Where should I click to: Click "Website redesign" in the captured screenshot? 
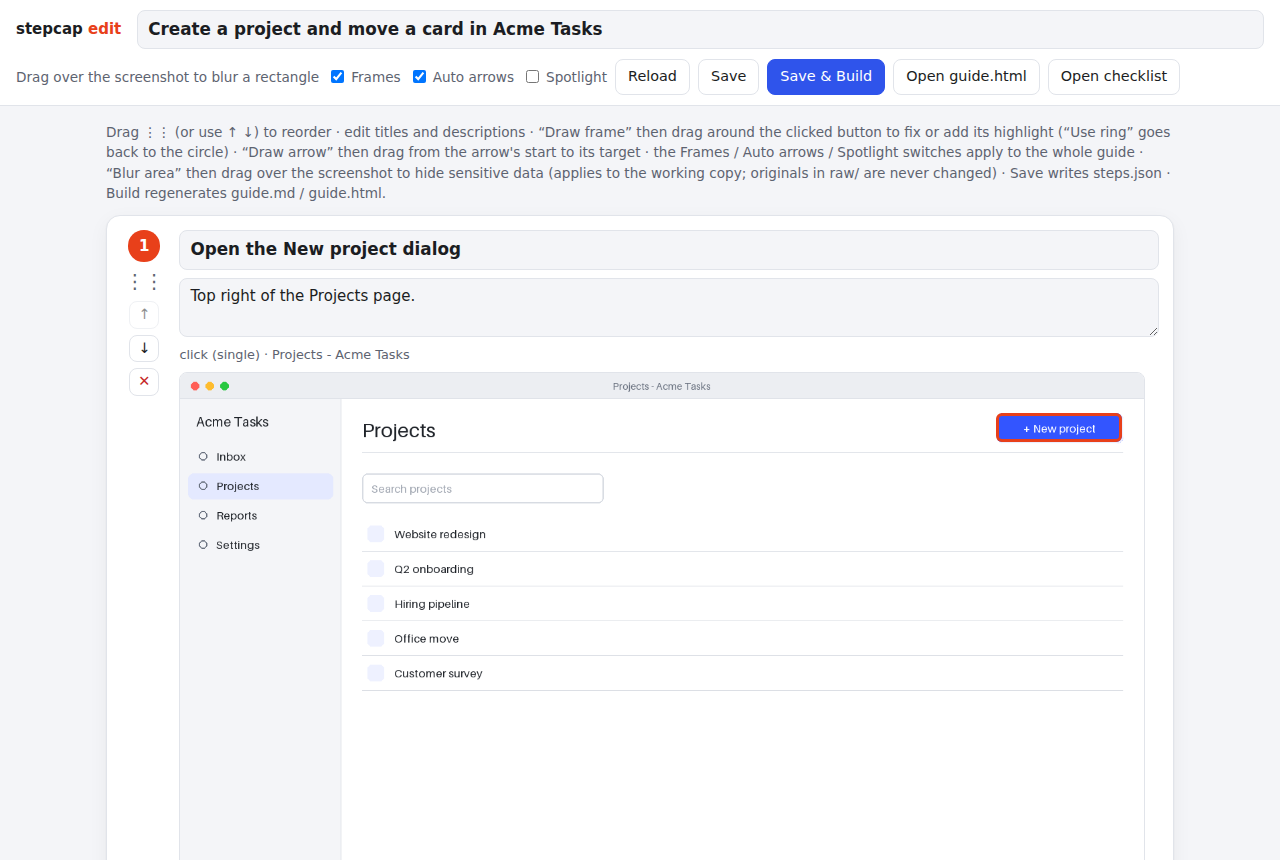[x=440, y=534]
